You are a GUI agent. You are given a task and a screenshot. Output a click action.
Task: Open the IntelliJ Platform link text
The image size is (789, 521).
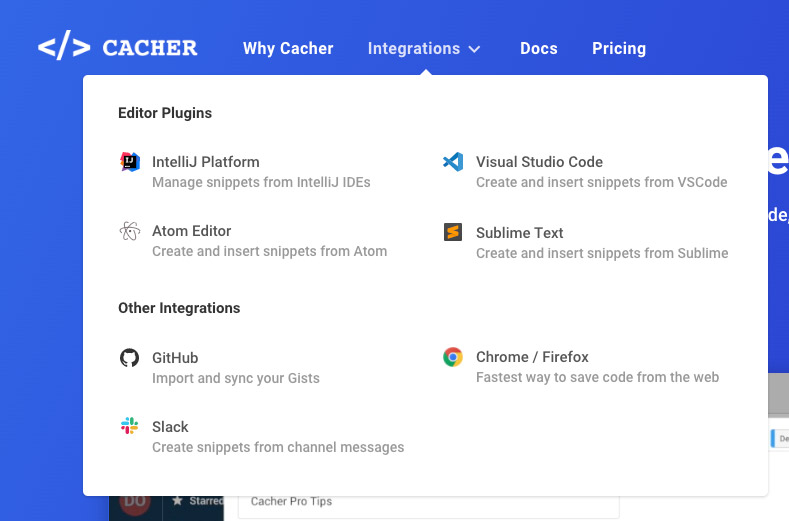[x=205, y=162]
